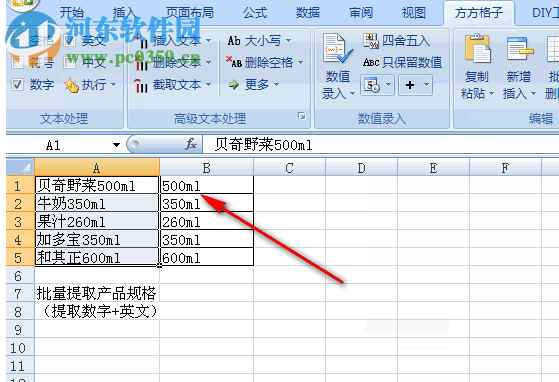This screenshot has width=559, height=382.
Task: Toggle the 符号 checkbox
Action: click(17, 63)
